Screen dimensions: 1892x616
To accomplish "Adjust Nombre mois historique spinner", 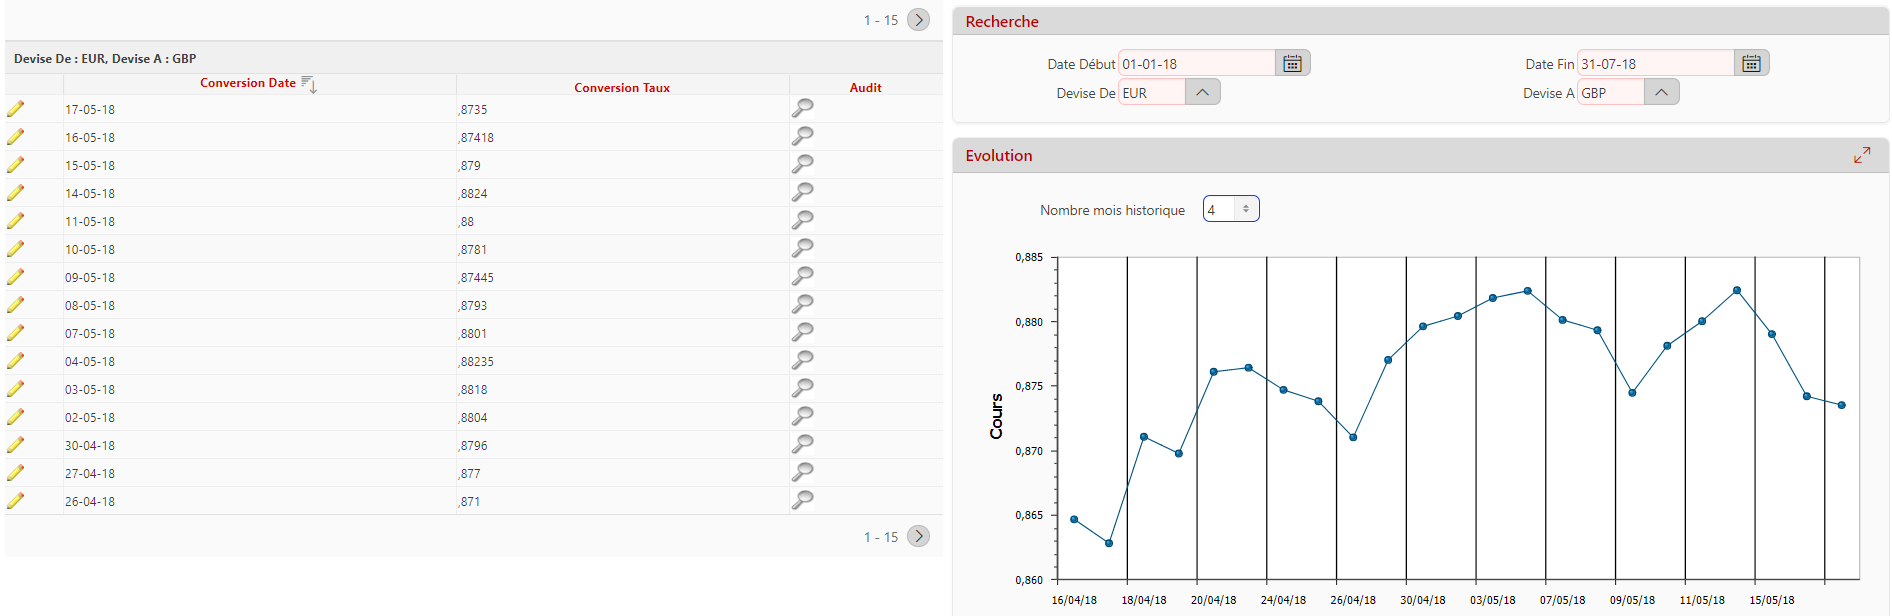I will 1245,209.
